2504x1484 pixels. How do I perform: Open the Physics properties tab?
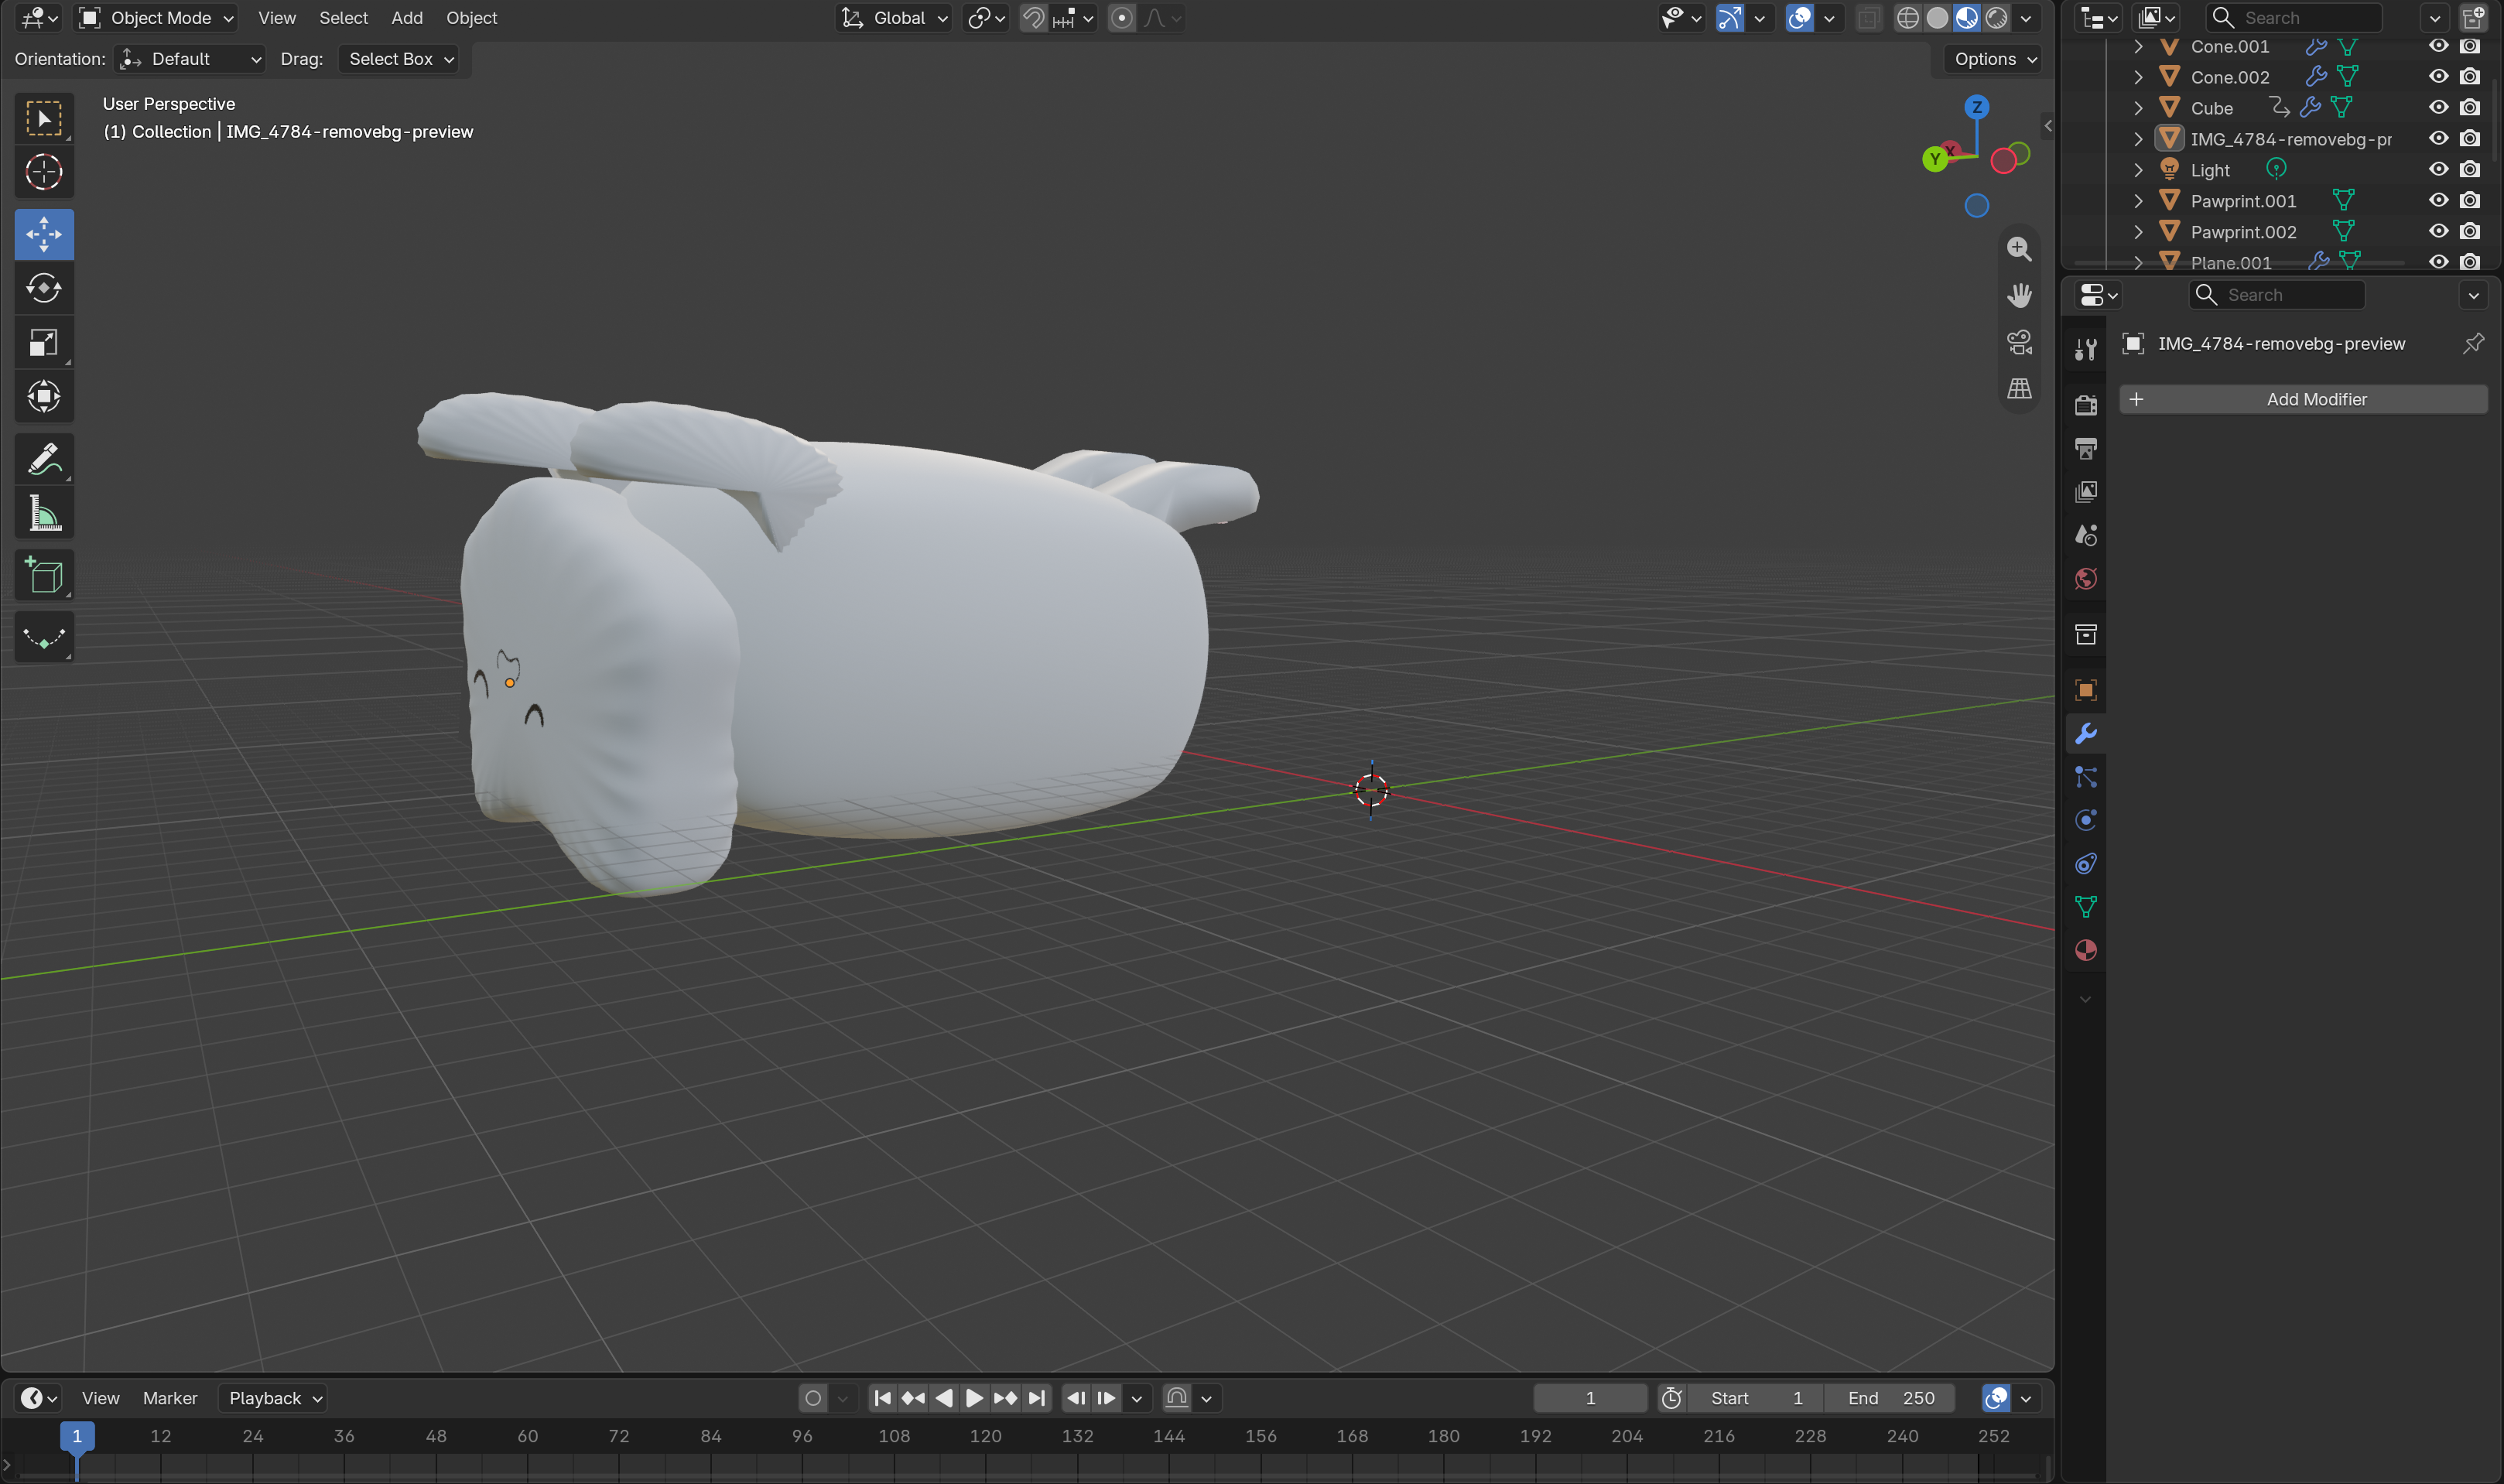click(2086, 820)
